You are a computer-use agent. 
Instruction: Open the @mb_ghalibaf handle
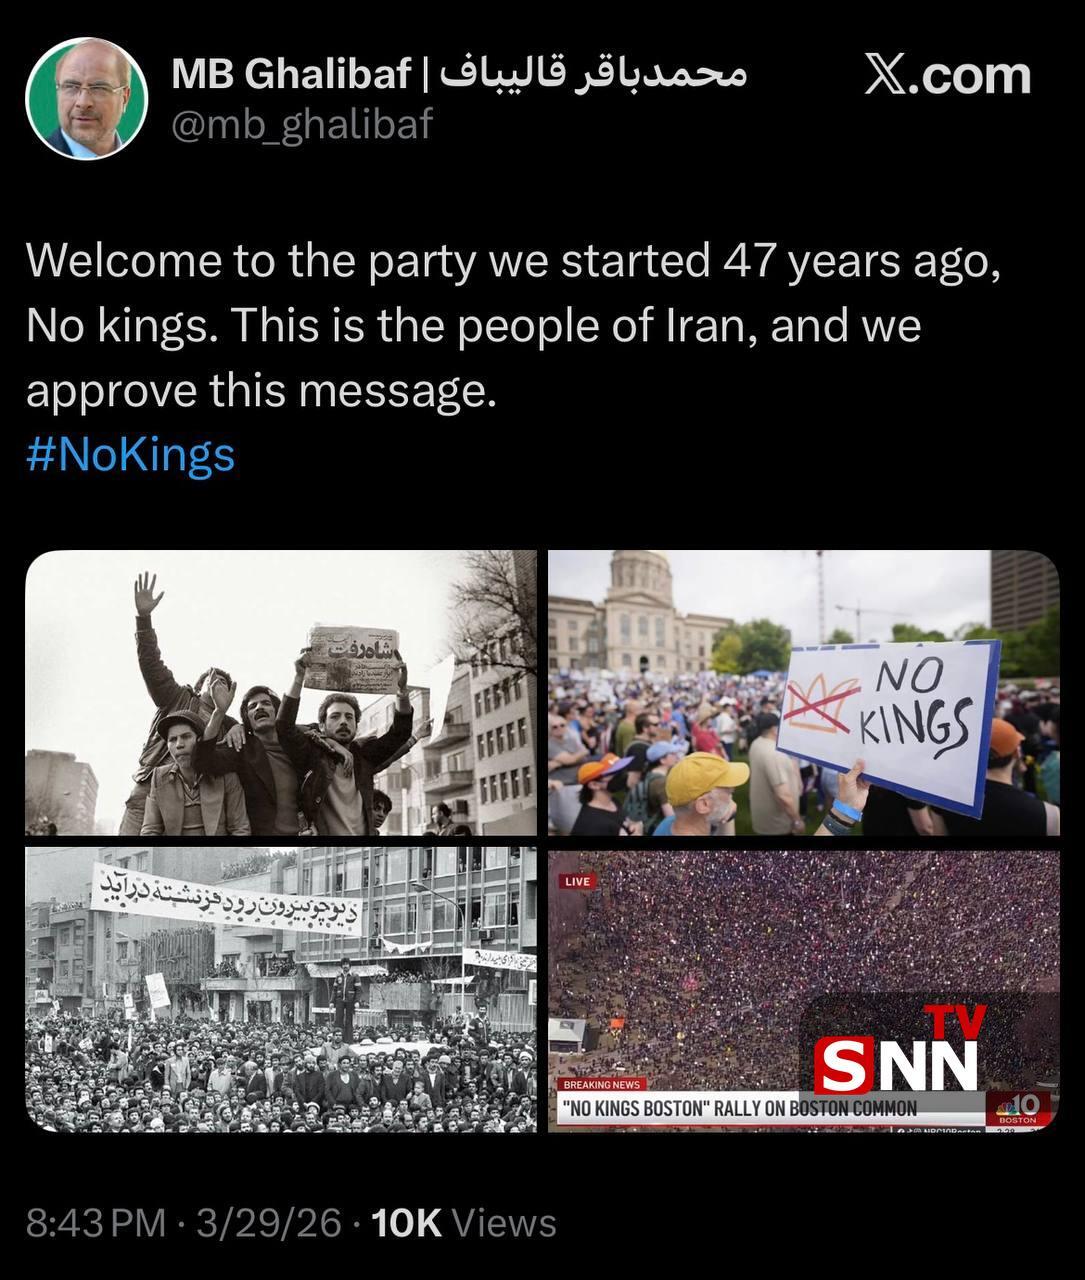[303, 124]
